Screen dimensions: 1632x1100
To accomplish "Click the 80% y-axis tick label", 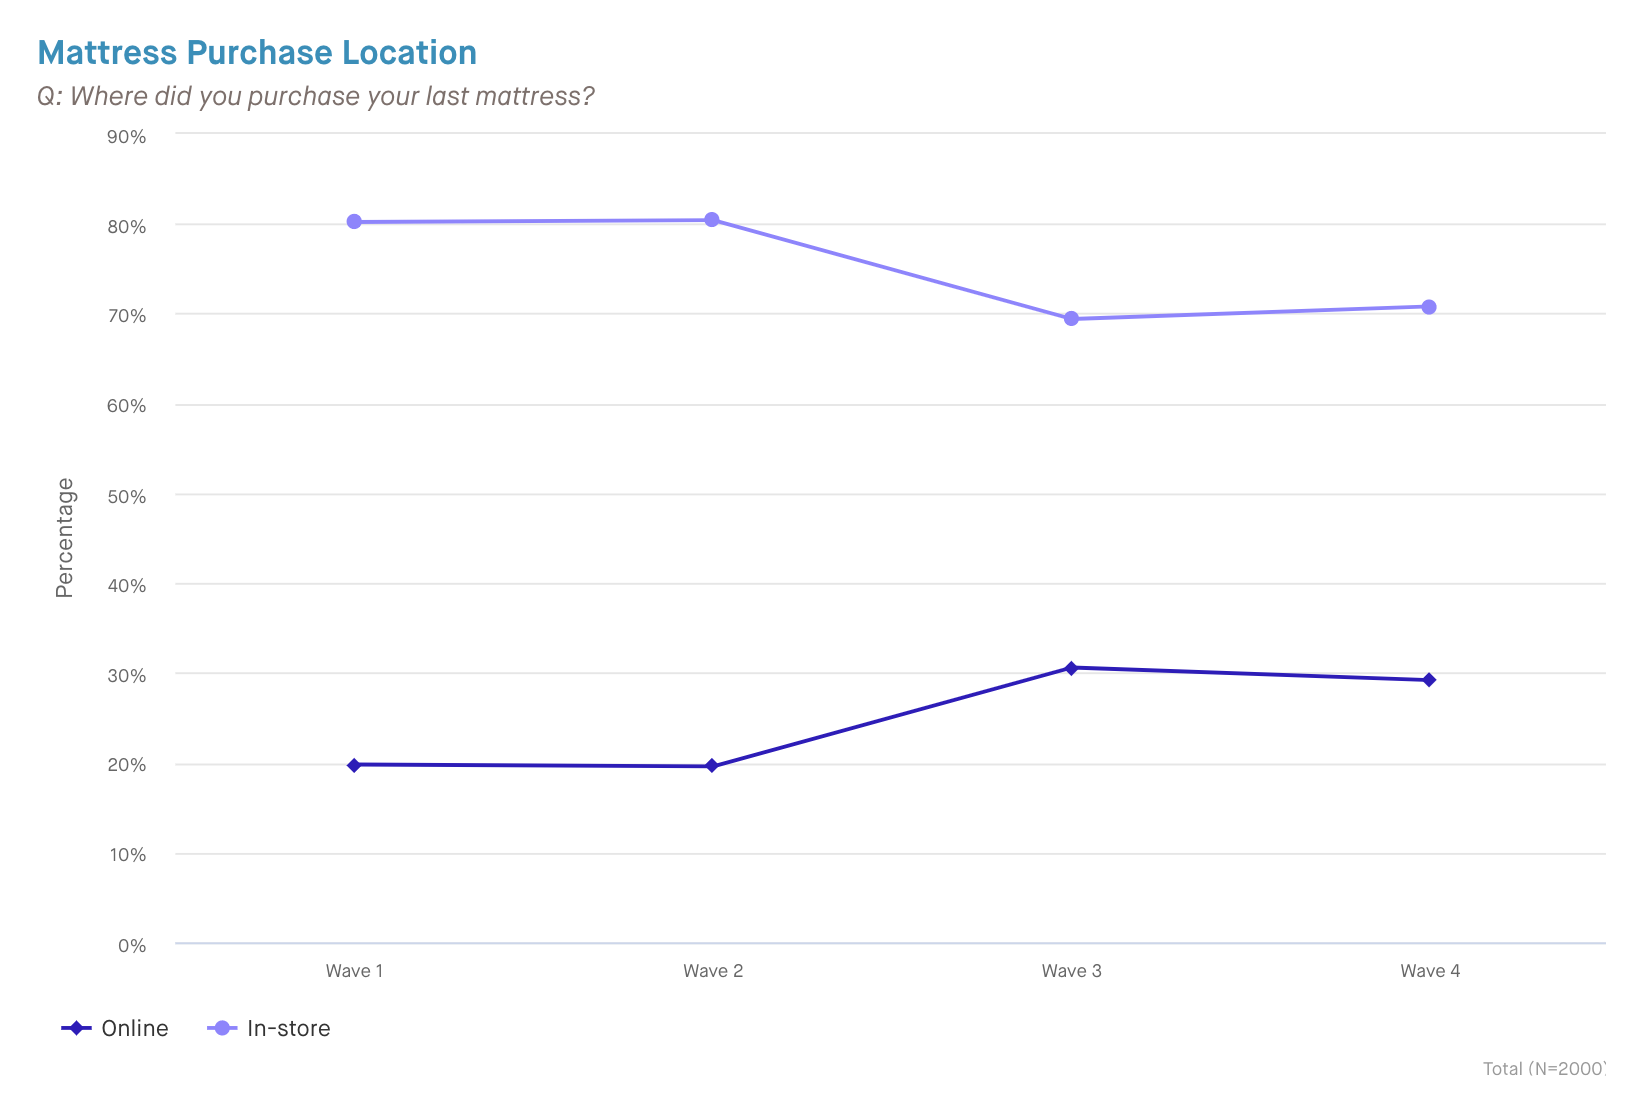I will [x=127, y=227].
